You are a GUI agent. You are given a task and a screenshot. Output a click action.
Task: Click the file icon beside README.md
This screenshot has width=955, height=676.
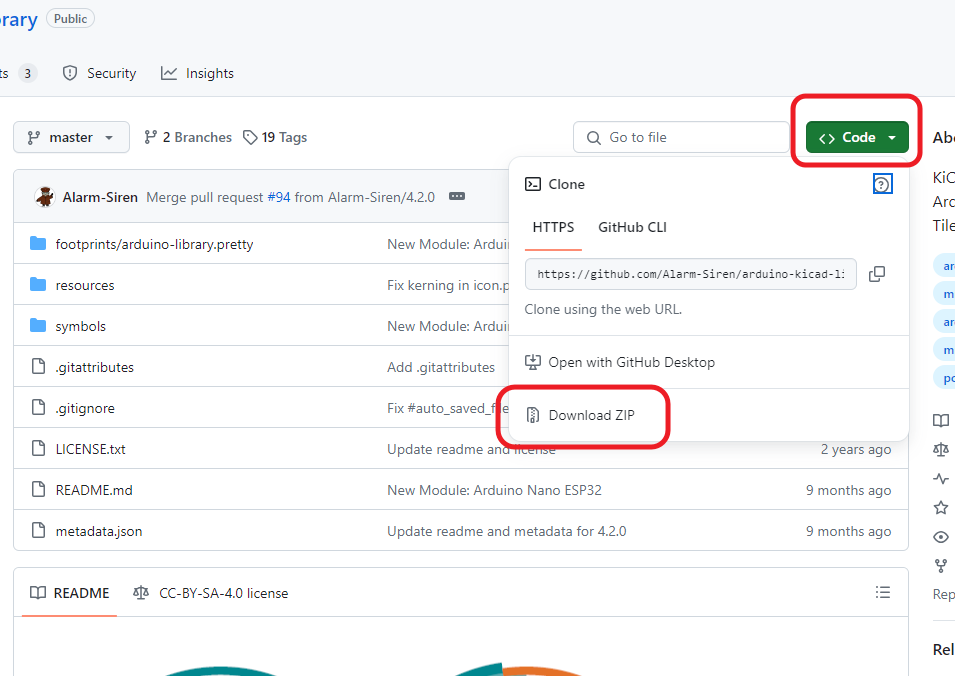coord(38,489)
